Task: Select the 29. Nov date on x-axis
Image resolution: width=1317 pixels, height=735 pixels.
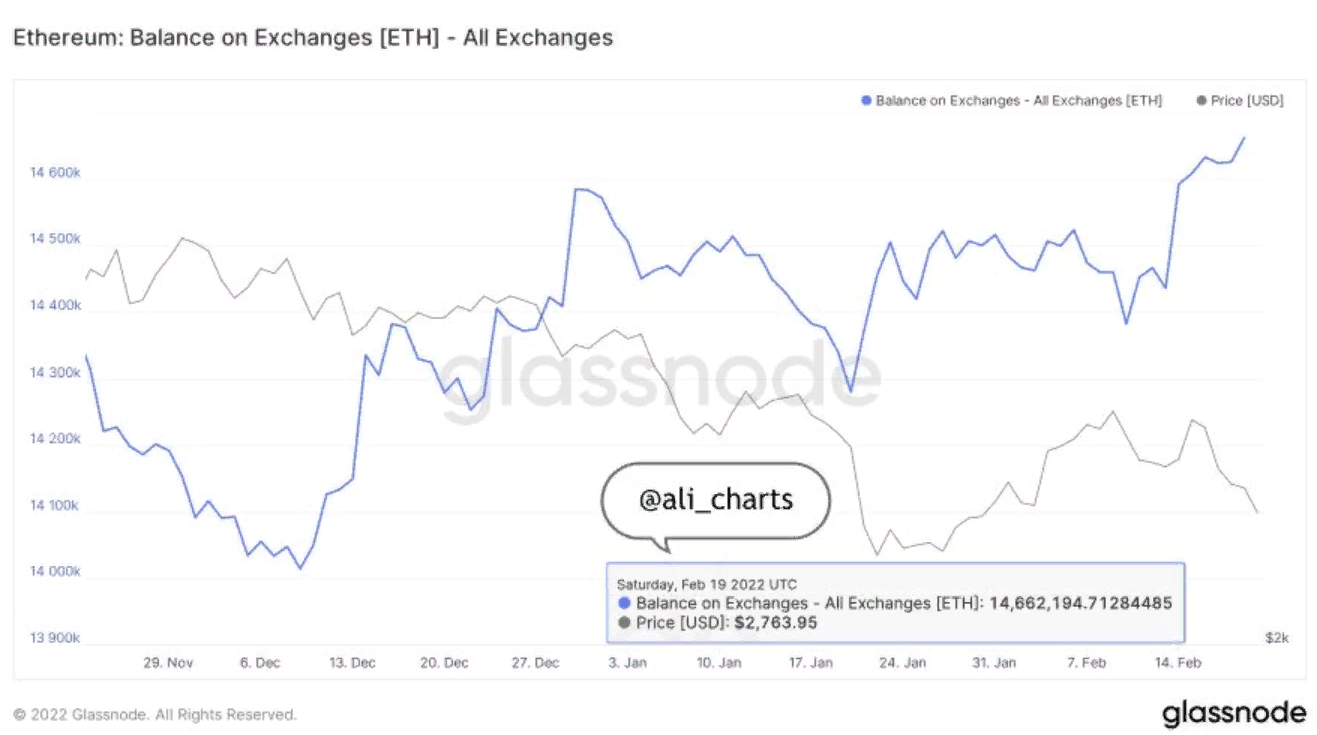Action: [x=168, y=663]
